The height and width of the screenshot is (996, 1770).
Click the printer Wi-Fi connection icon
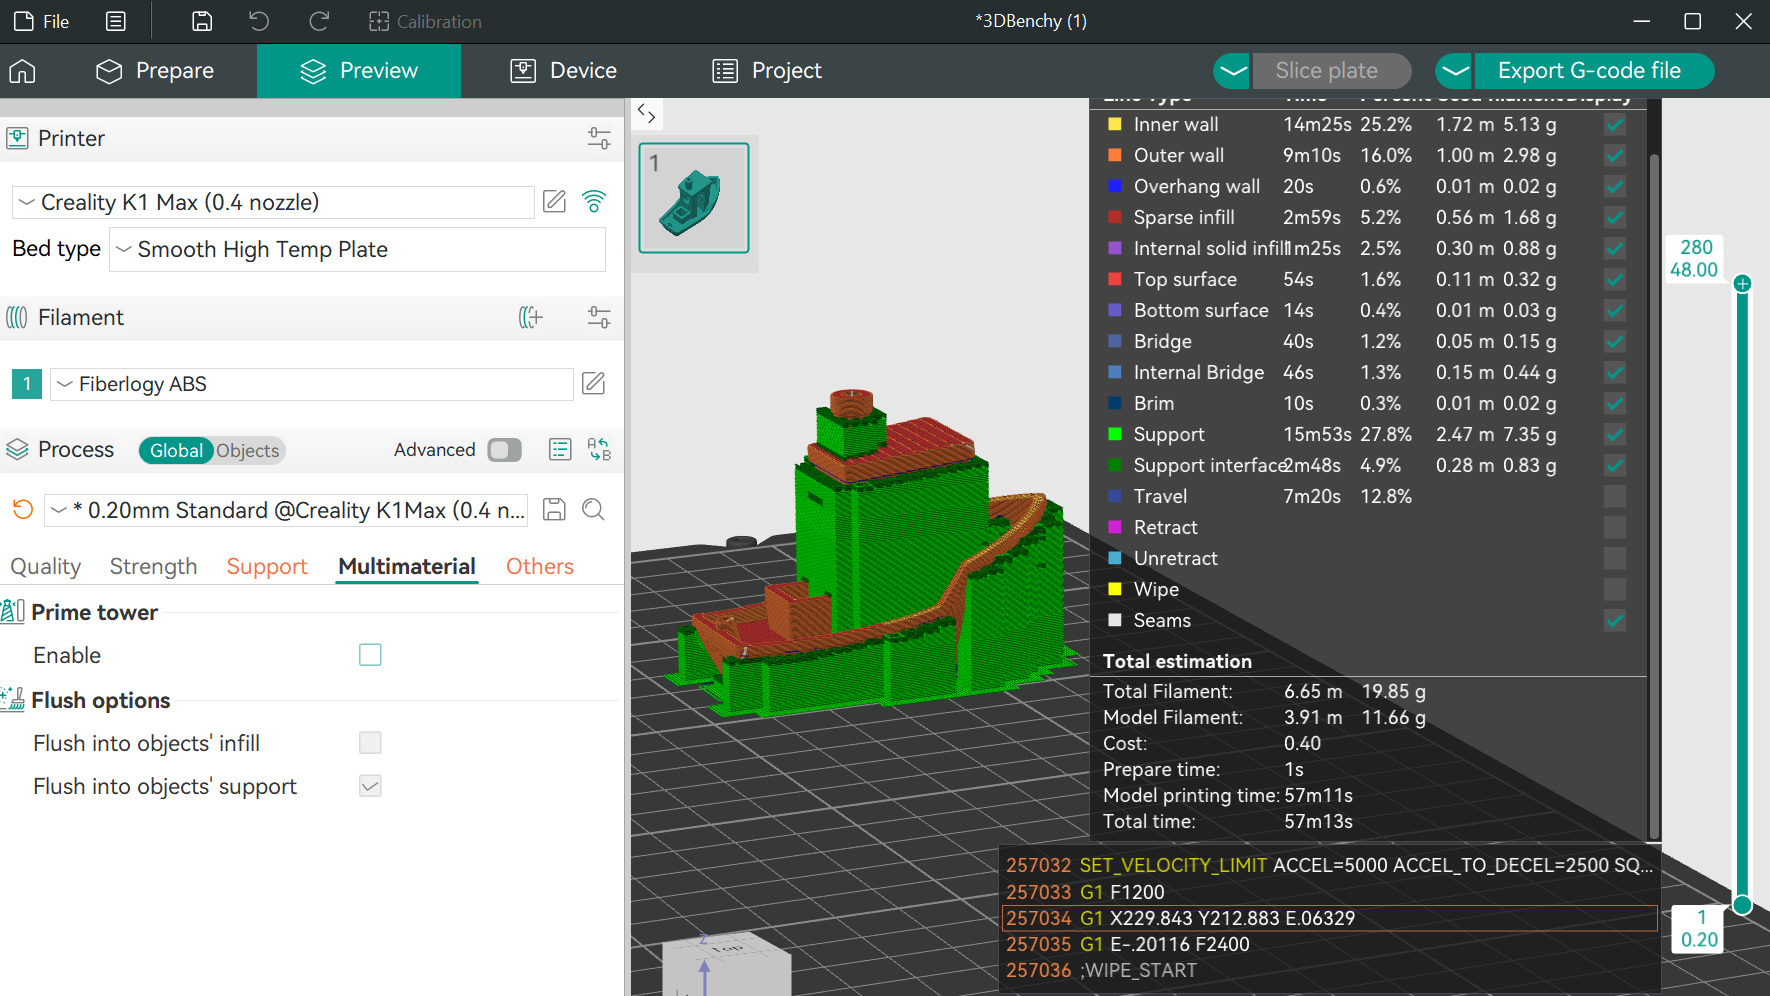click(594, 202)
